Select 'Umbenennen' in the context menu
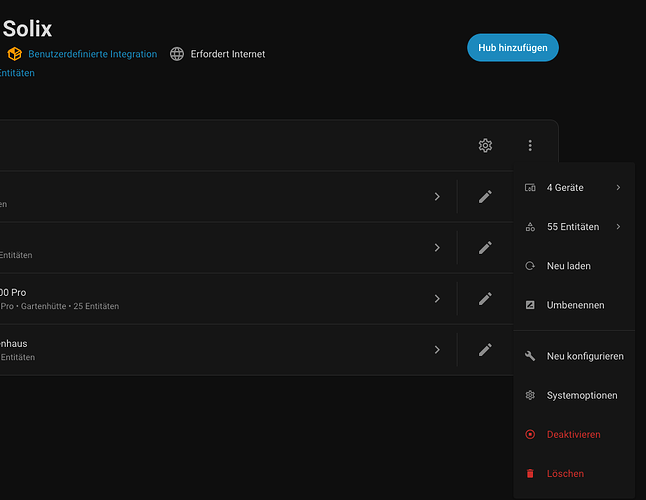The image size is (646, 500). 575,305
